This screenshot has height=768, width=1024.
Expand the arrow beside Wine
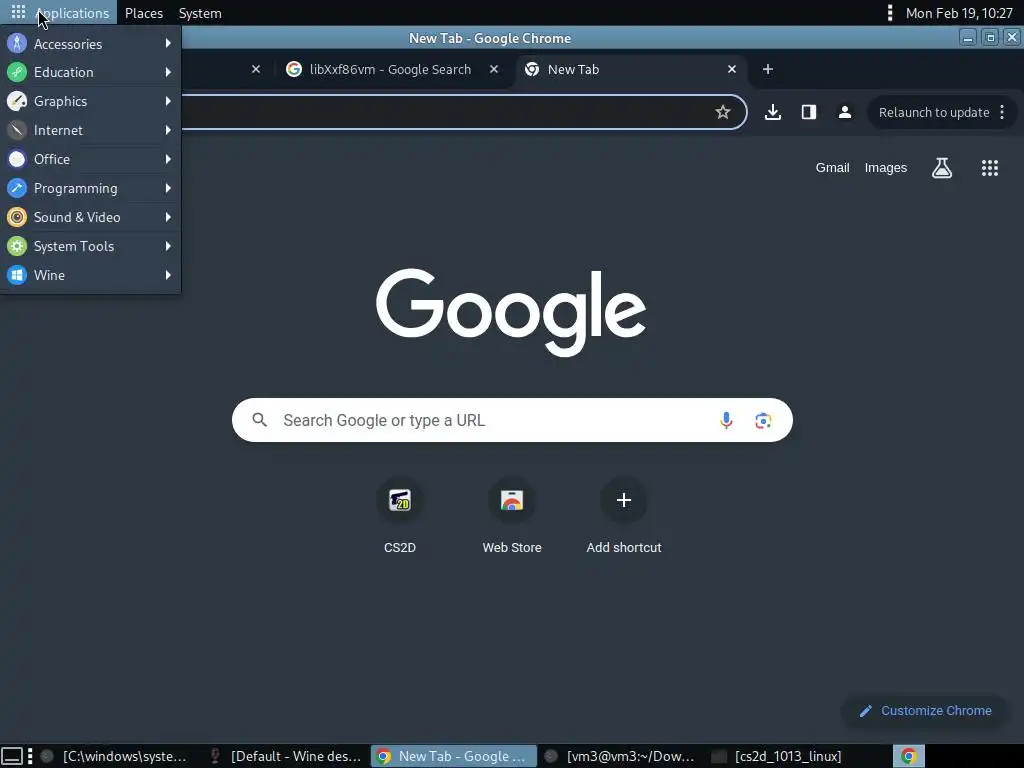tap(168, 275)
